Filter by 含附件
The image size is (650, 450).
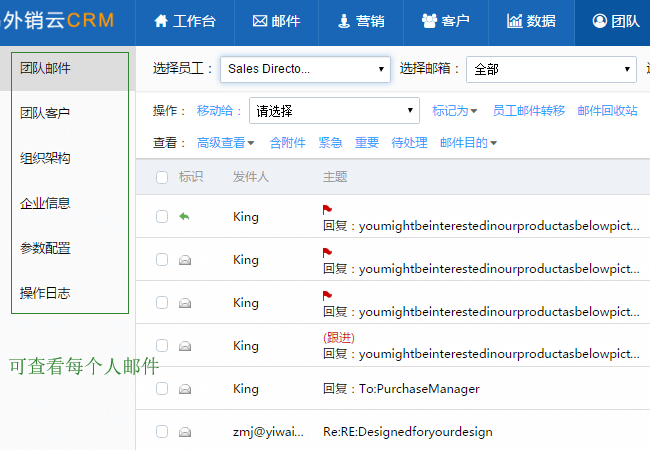pyautogui.click(x=287, y=143)
